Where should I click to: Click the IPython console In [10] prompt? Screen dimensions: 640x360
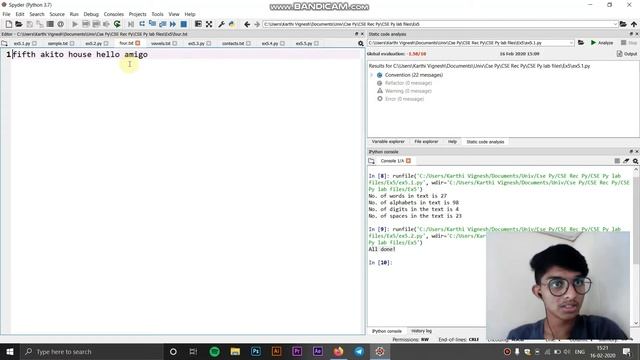[380, 262]
